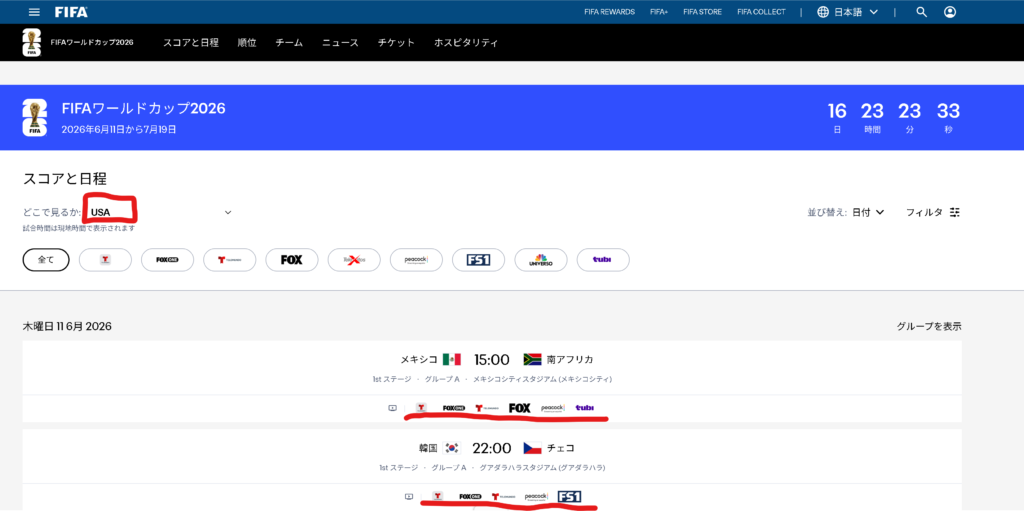Click Telemundo app icon under Mexico match
The image size is (1024, 511).
click(x=421, y=408)
